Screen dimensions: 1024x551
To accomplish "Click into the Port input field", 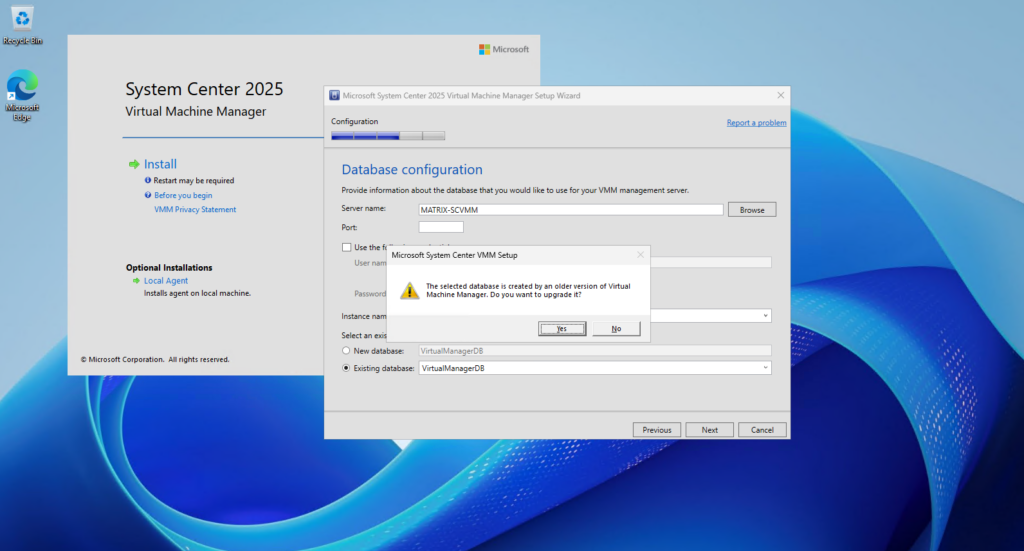I will point(441,227).
